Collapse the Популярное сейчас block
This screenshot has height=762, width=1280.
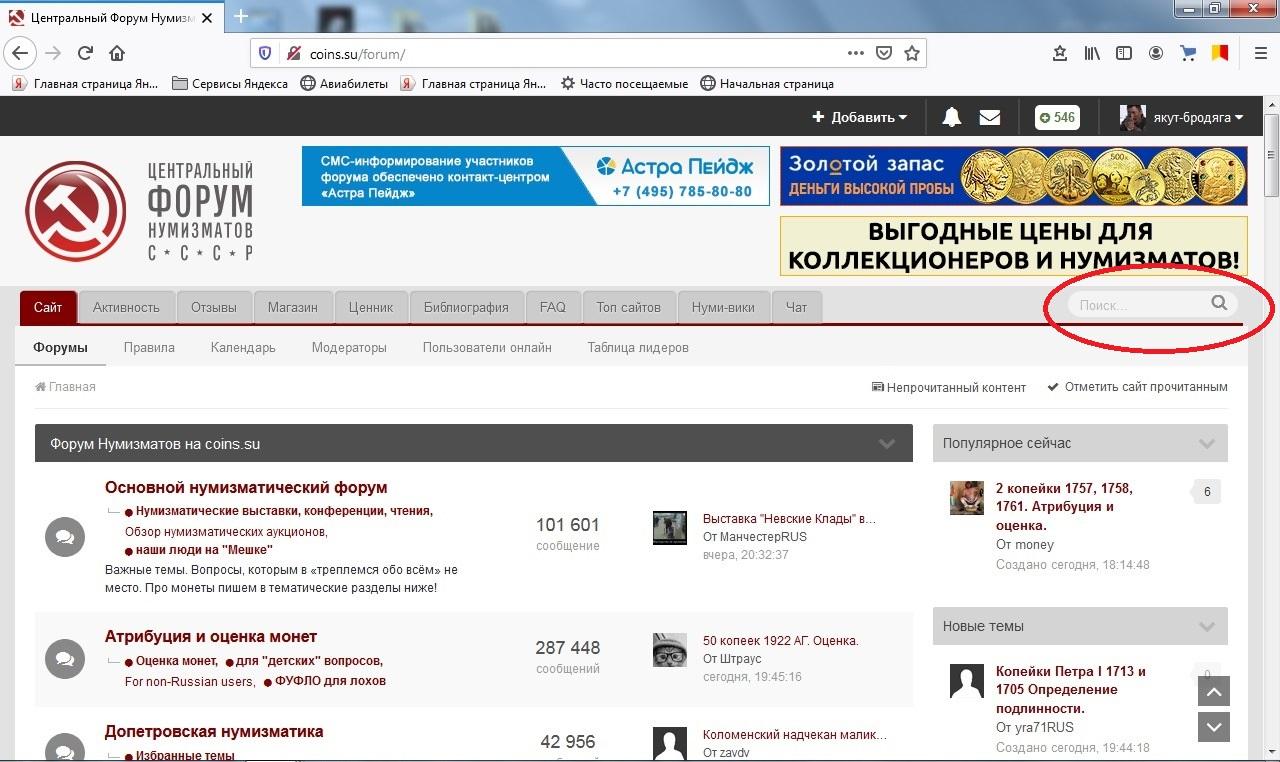click(x=1207, y=444)
